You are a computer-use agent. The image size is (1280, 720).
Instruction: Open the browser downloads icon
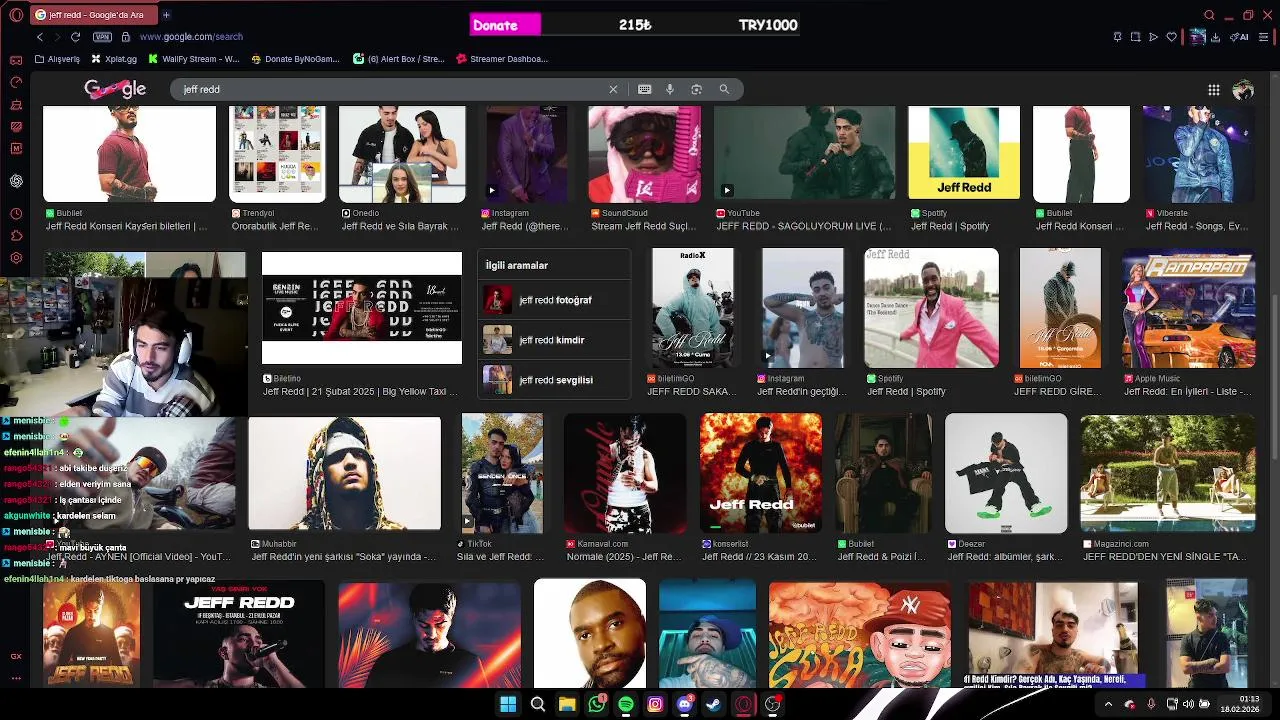tap(1215, 37)
